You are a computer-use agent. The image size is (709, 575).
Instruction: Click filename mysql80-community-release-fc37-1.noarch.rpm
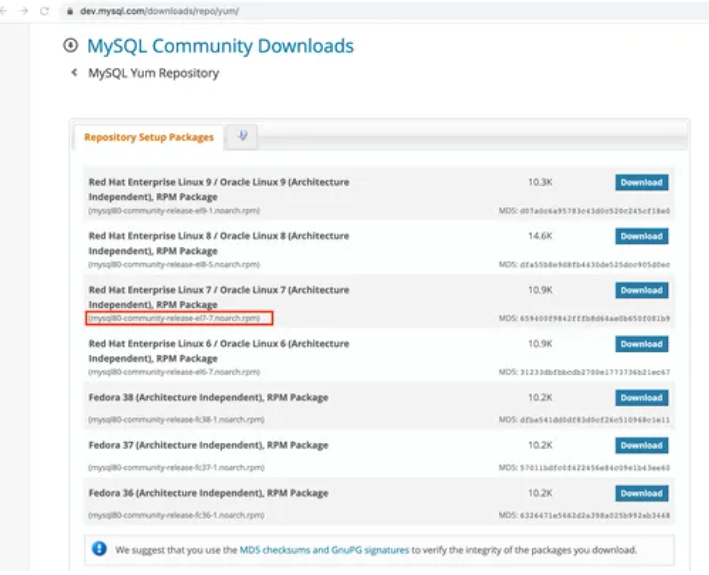point(176,467)
